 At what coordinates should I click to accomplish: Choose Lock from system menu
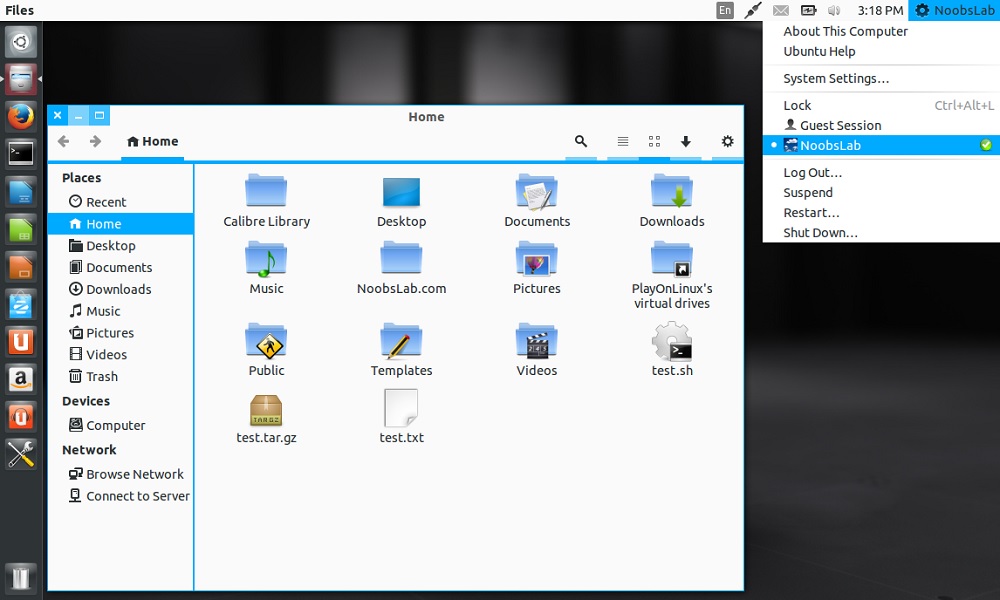click(x=881, y=105)
